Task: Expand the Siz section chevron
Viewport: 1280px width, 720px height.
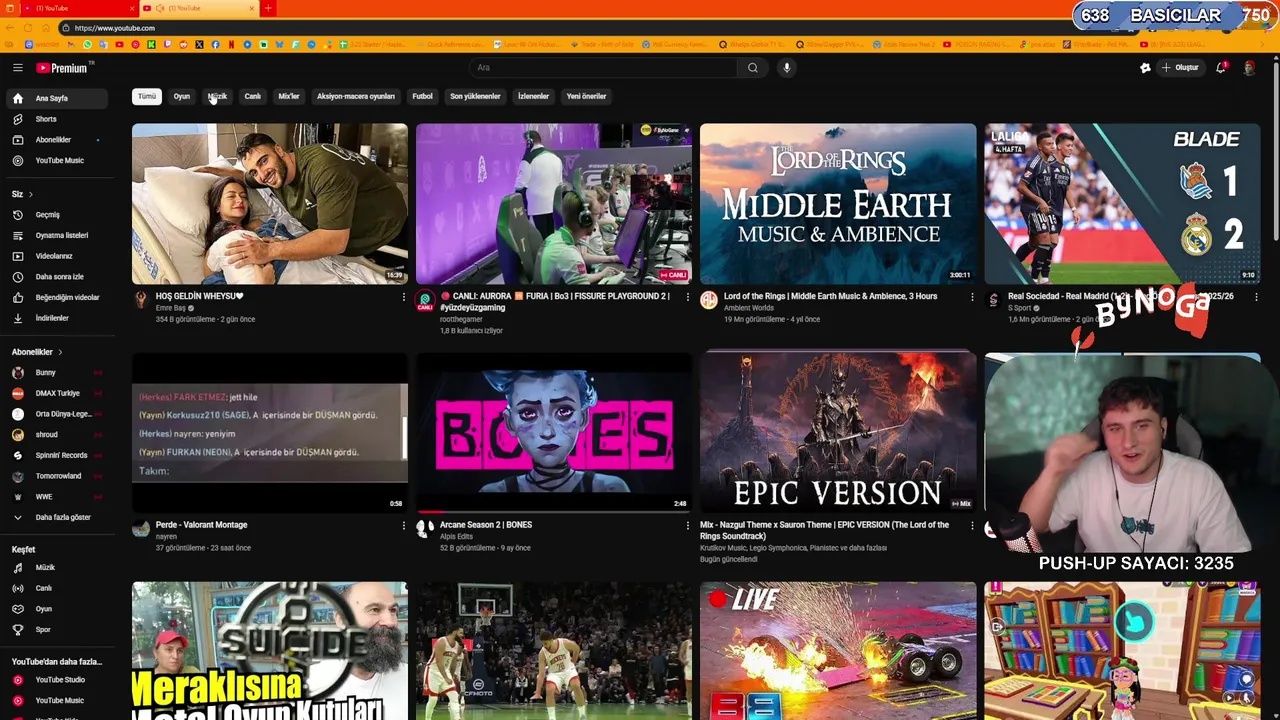Action: (30, 194)
